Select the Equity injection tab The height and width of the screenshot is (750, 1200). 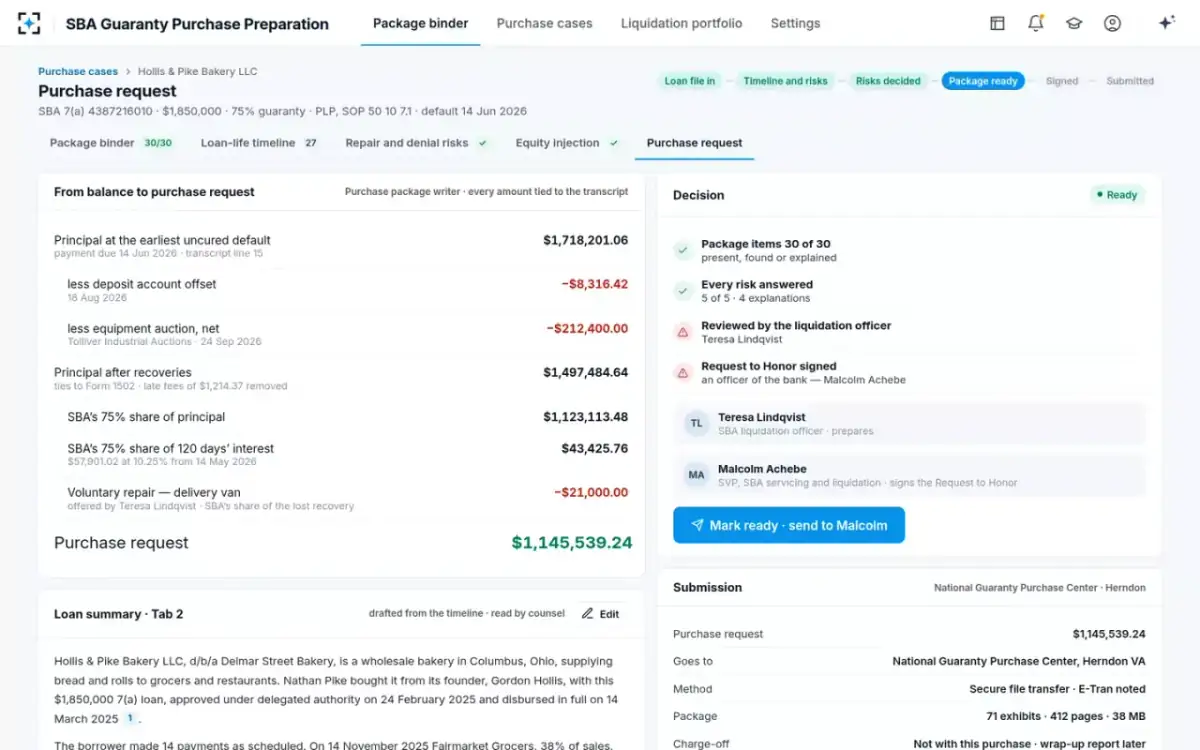click(x=567, y=143)
